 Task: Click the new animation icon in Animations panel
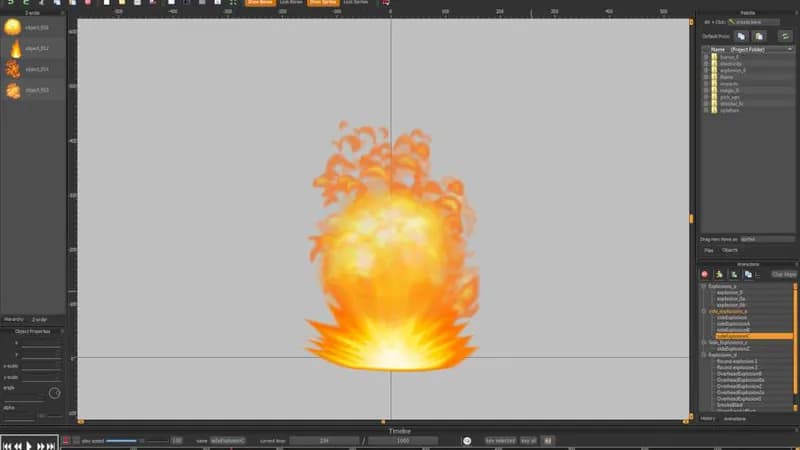(734, 274)
